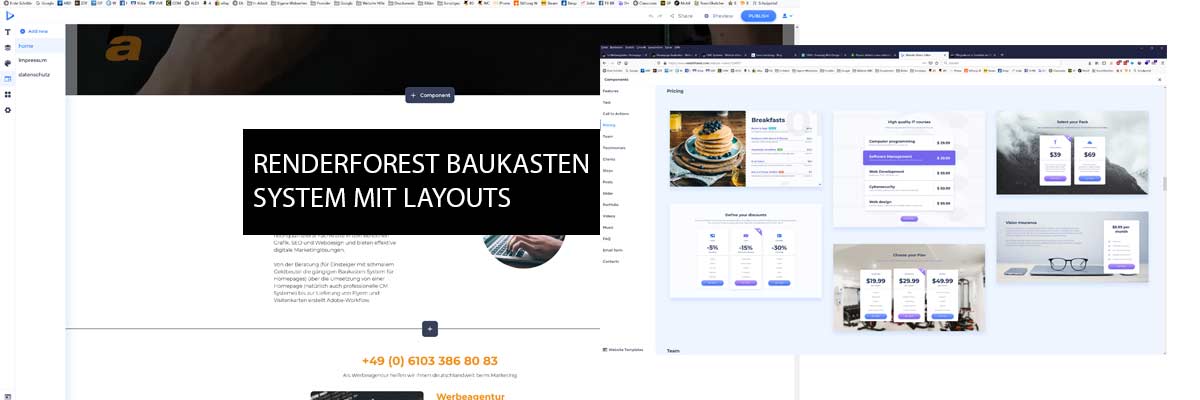Click the chat support icon at bottom-left
Screen dimensions: 1200x400
[8, 395]
